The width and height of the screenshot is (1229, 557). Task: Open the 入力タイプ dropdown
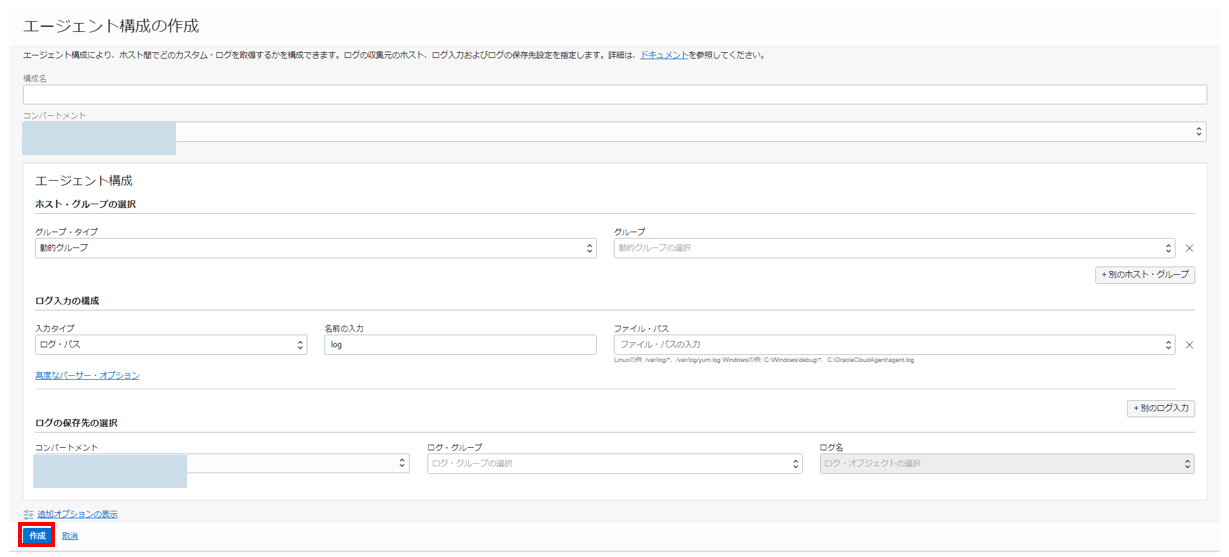(170, 345)
